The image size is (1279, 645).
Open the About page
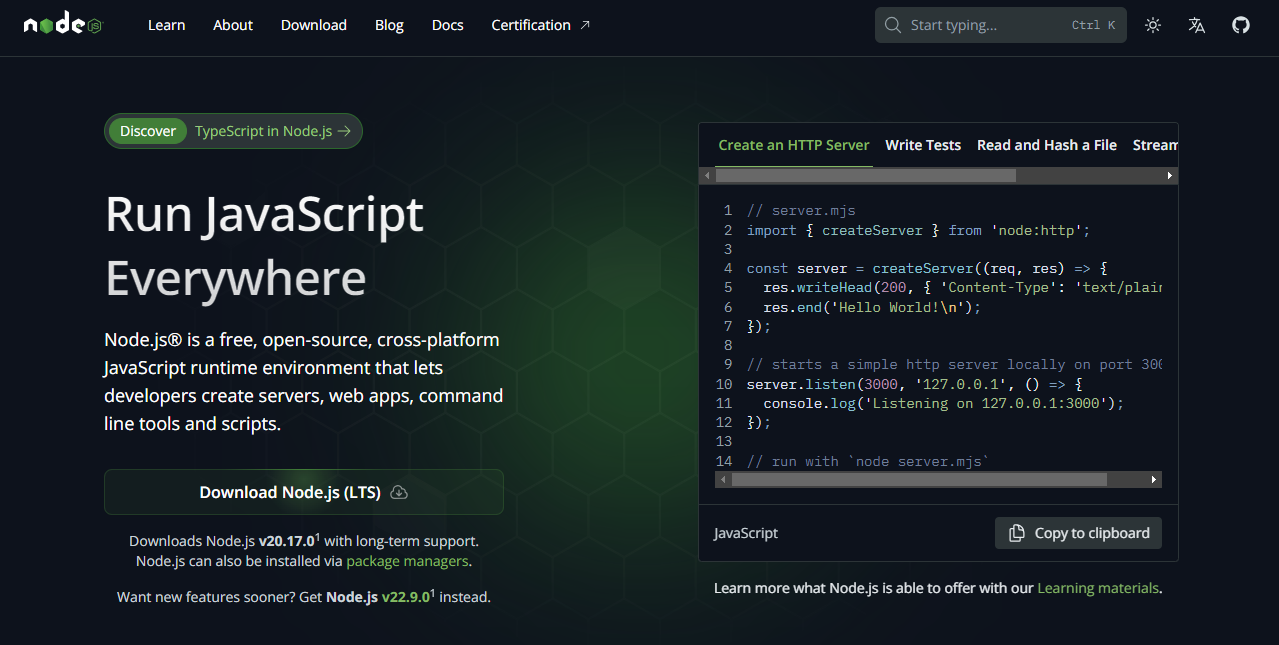(x=233, y=25)
